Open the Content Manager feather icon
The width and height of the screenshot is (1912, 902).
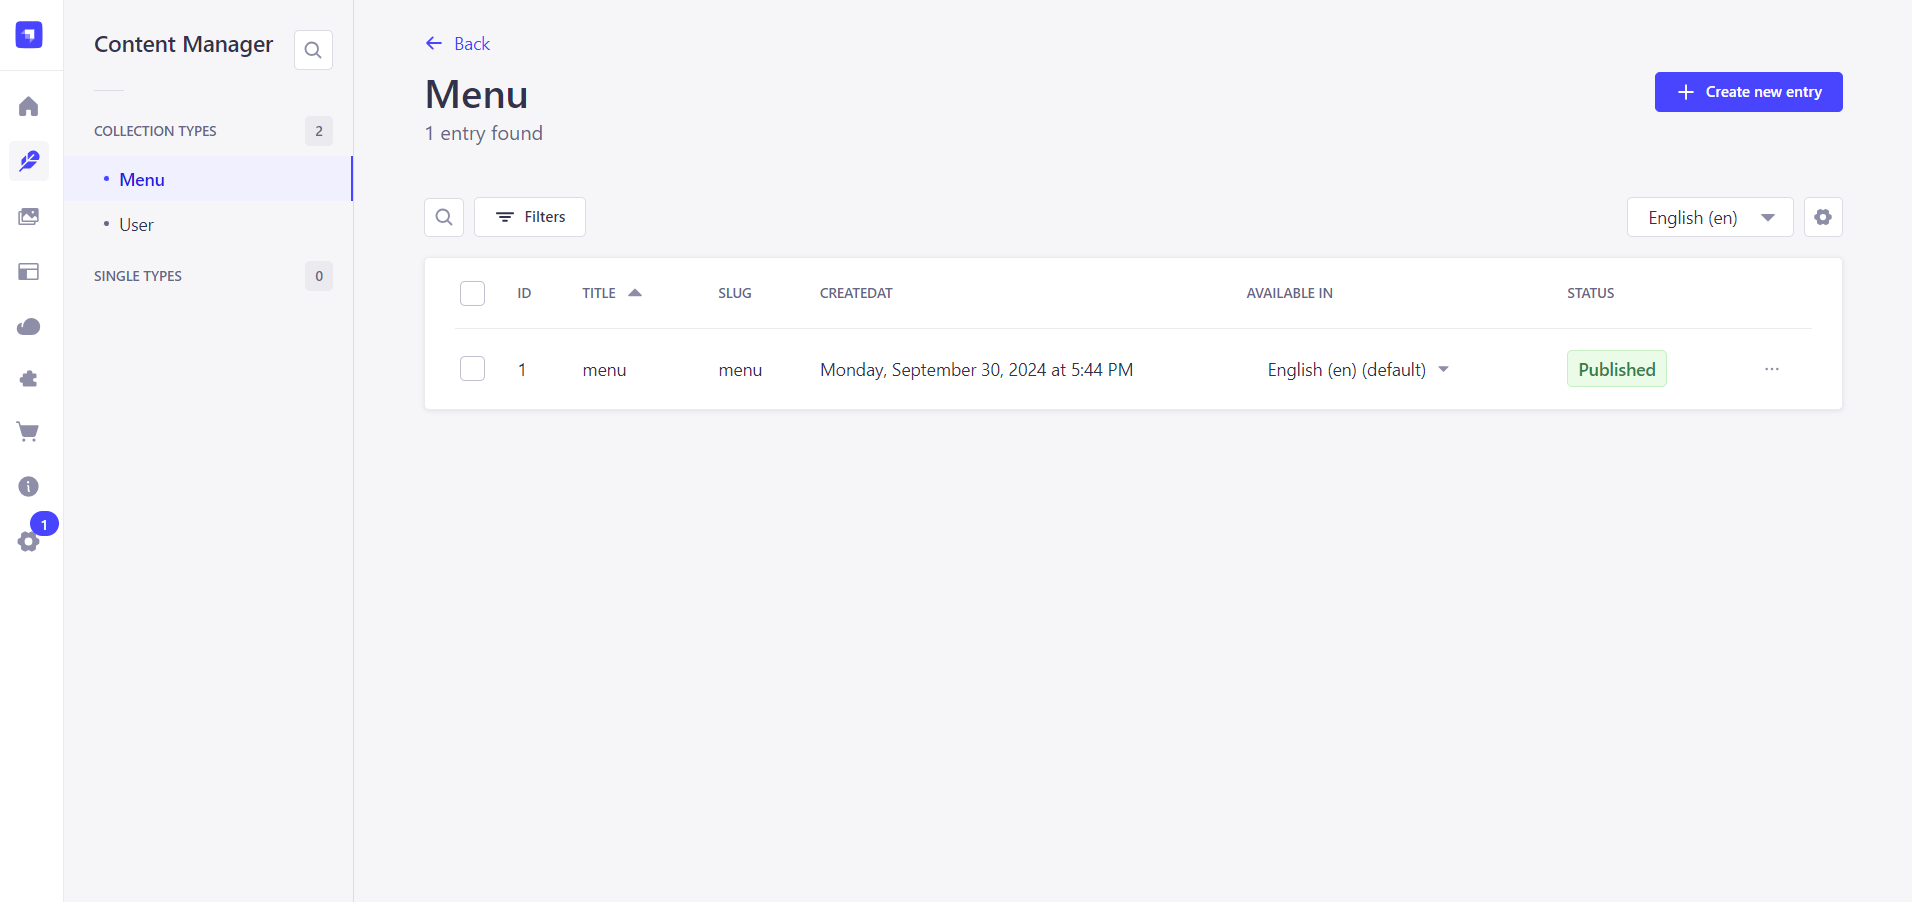(29, 161)
